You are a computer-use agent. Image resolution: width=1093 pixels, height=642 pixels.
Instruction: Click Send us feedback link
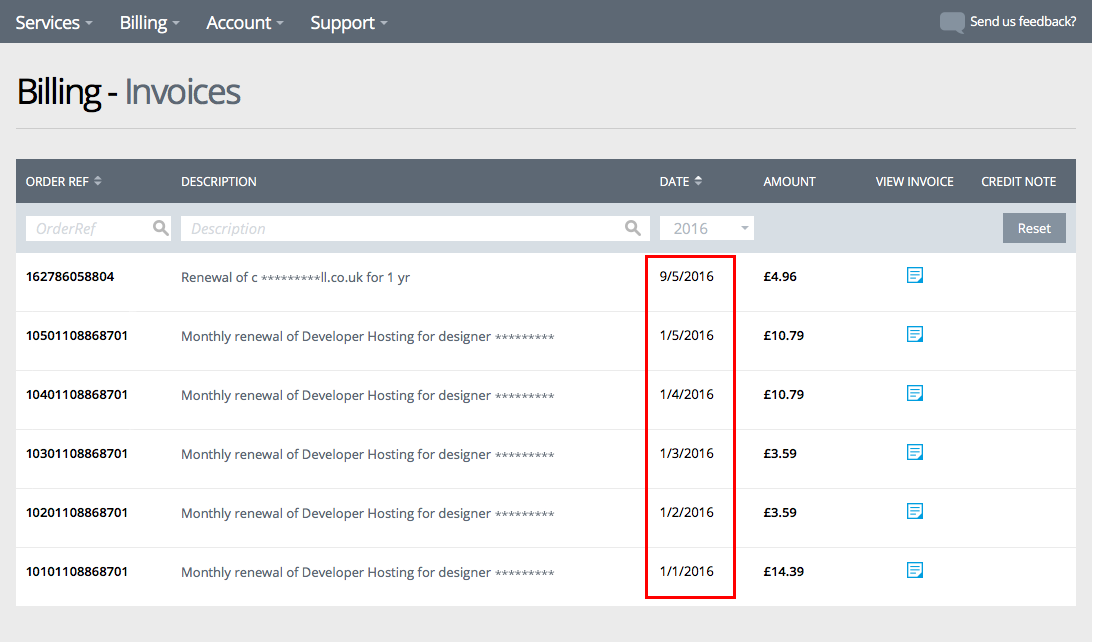(1023, 22)
